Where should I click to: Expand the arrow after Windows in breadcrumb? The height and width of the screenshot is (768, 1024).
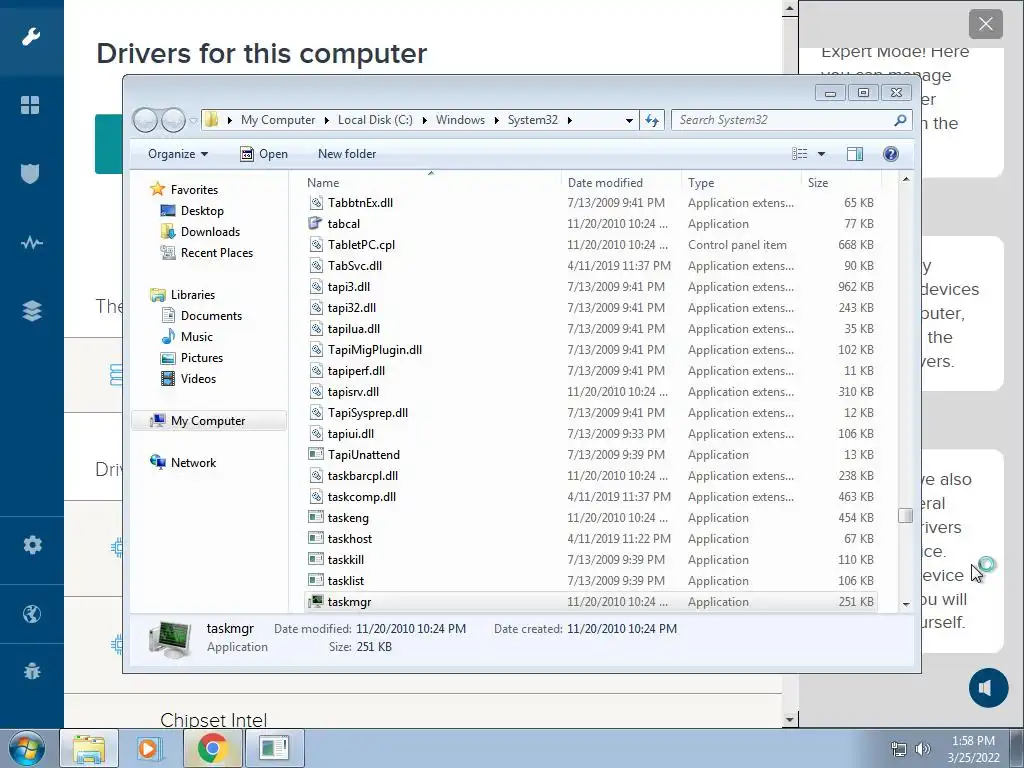[496, 120]
